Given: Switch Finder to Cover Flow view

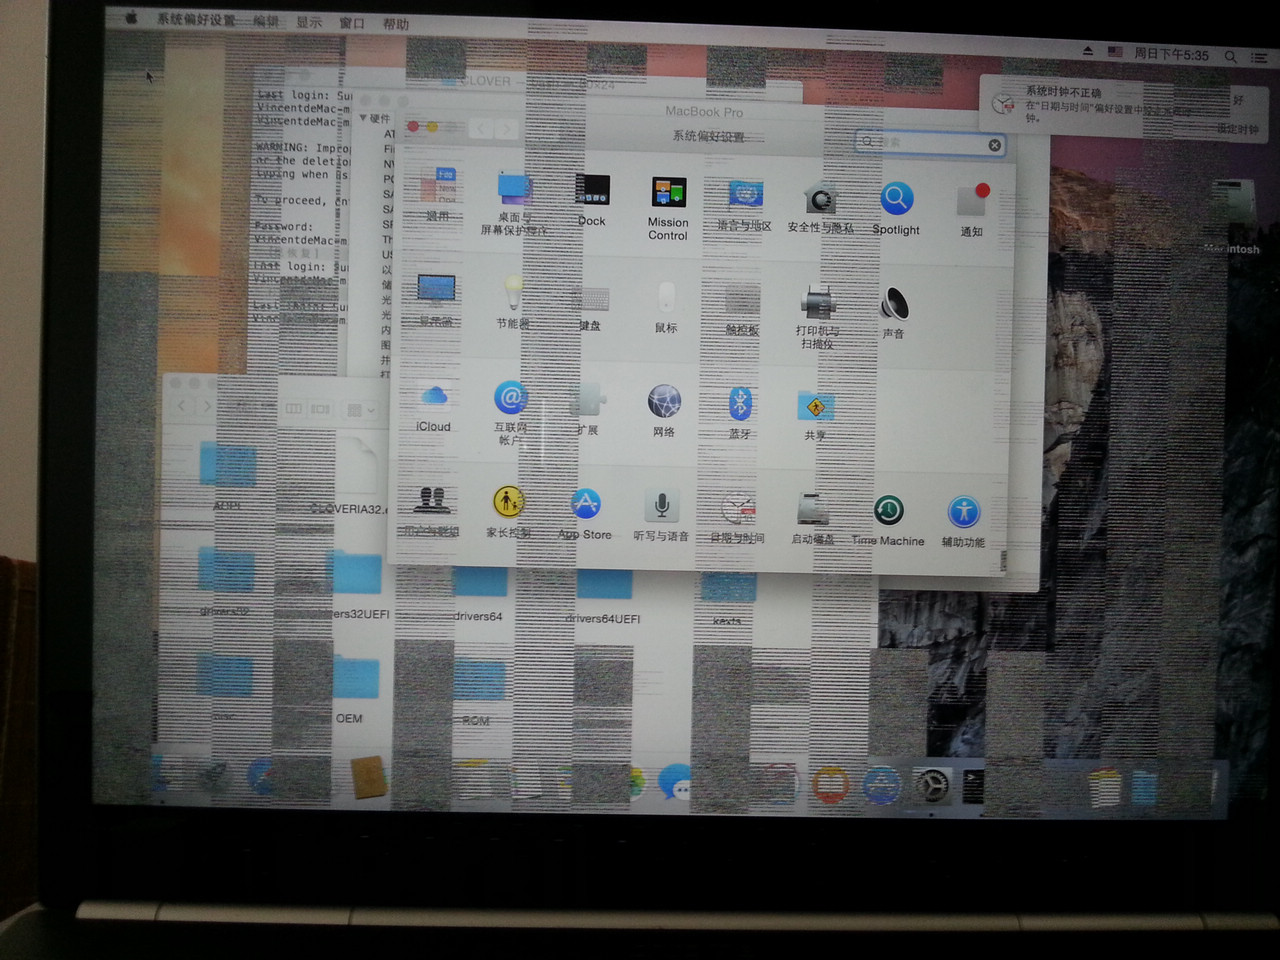Looking at the screenshot, I should (320, 409).
